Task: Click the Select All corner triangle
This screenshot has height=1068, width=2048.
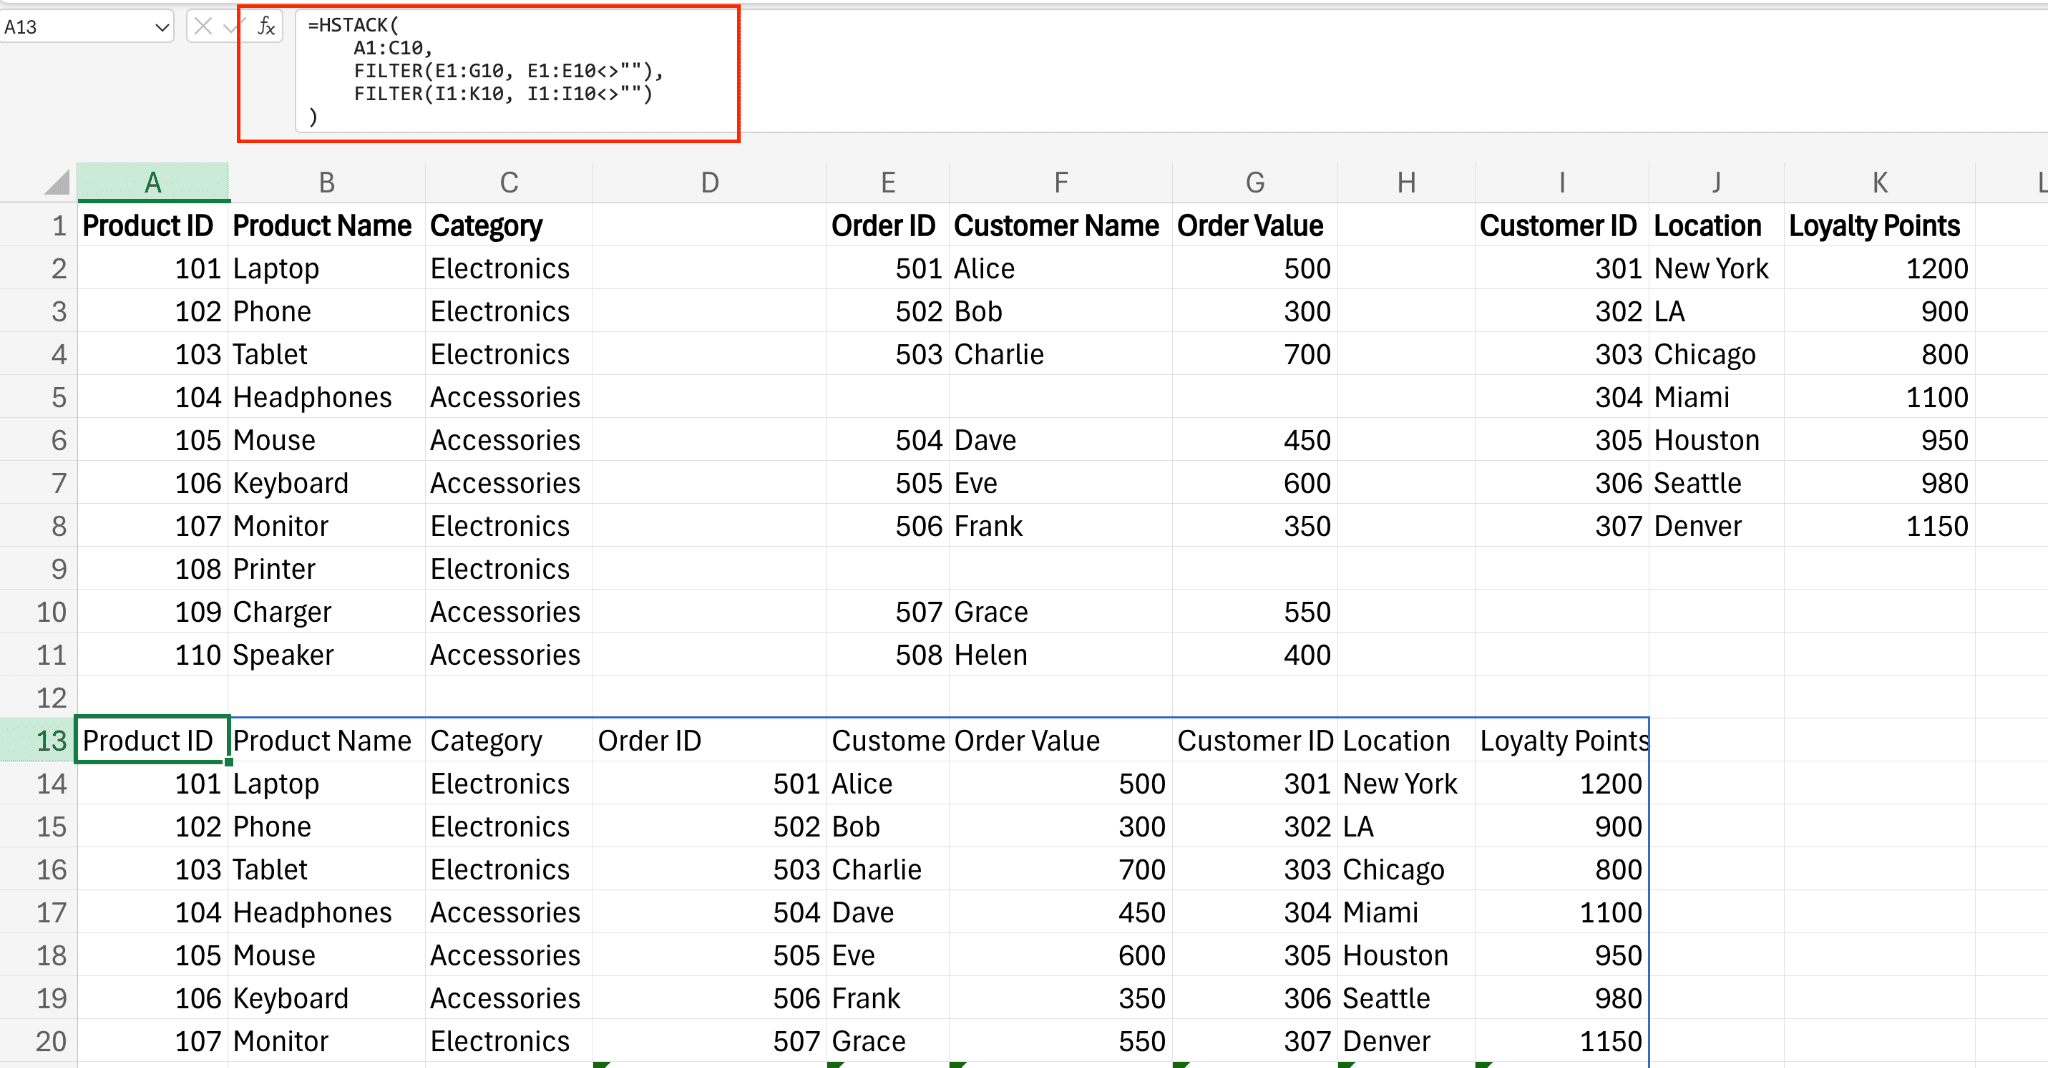Action: pos(58,182)
